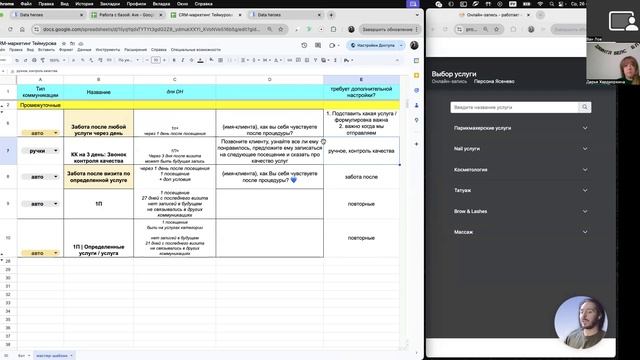The height and width of the screenshot is (360, 640).
Task: Select the 'Промежуточные' yellow row cell
Action: pyautogui.click(x=40, y=105)
